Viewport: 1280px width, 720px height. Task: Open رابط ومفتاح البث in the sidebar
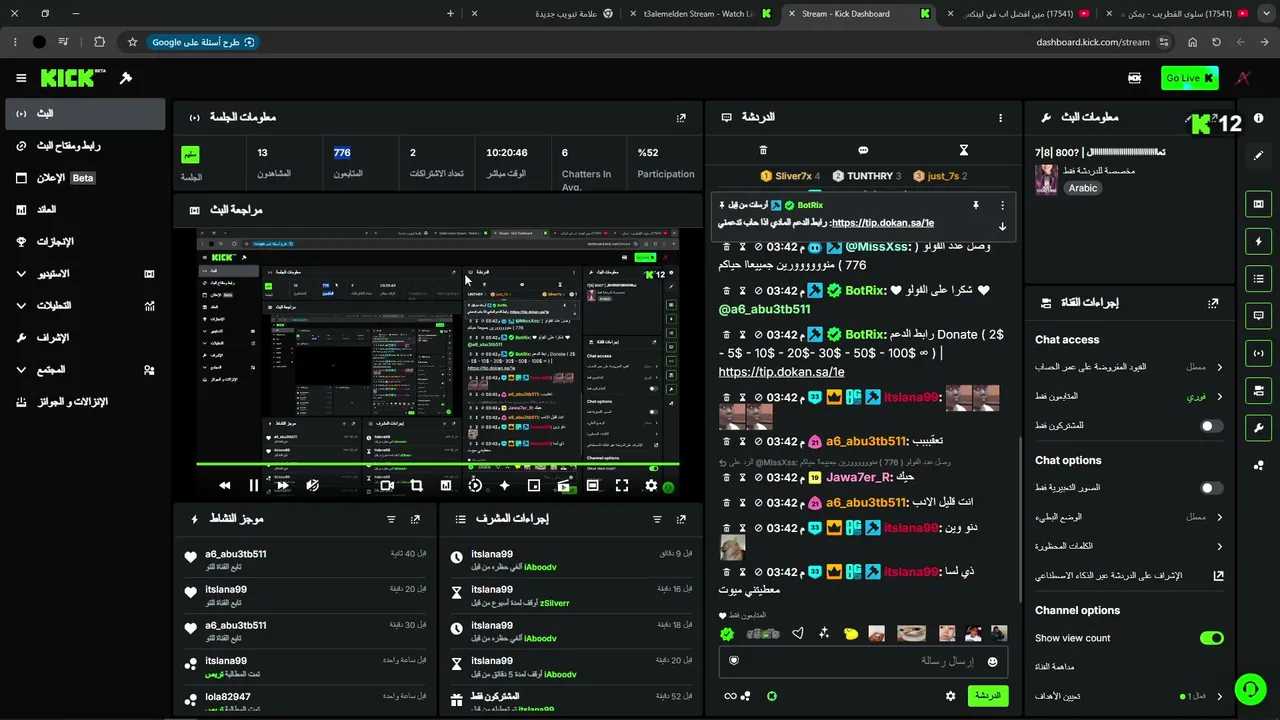coord(84,146)
